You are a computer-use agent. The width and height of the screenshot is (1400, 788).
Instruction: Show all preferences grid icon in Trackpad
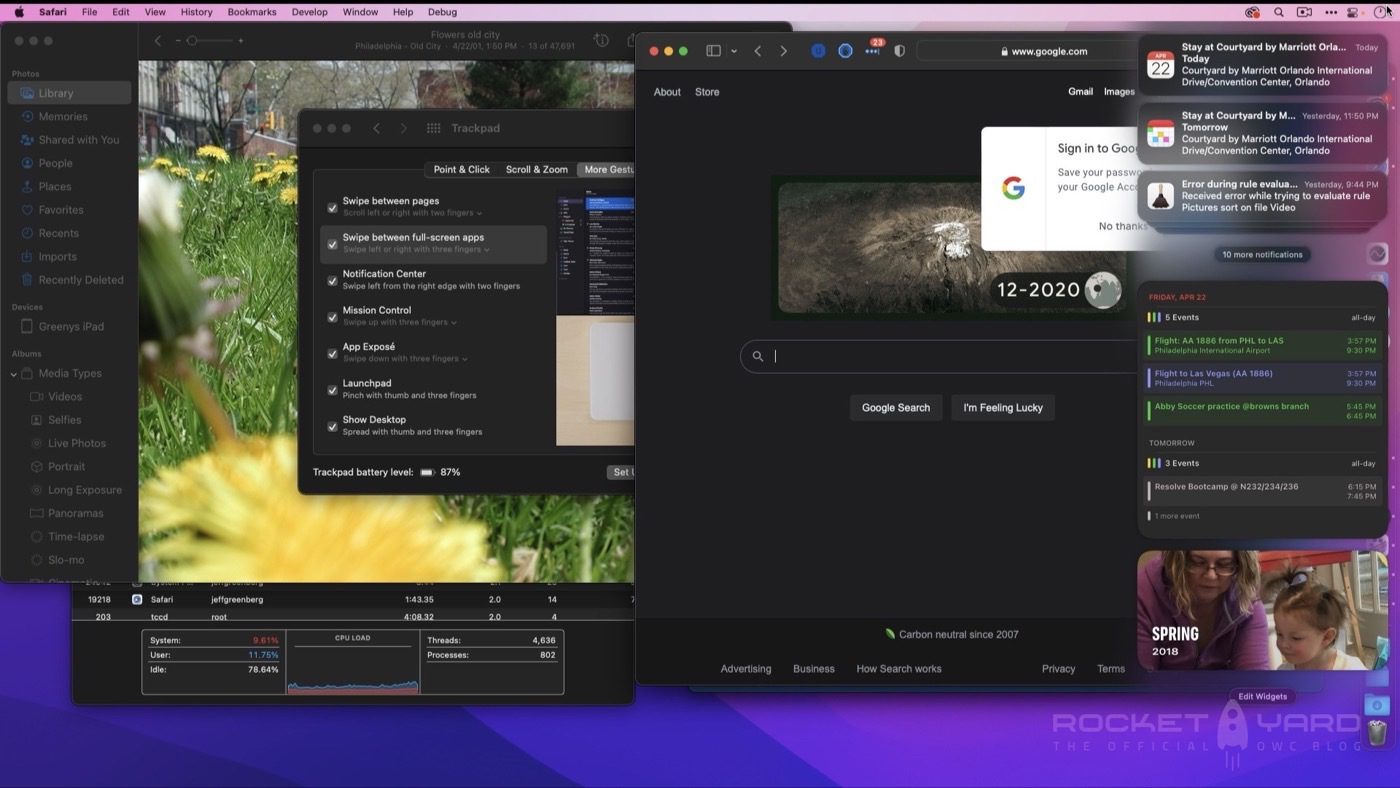click(433, 128)
